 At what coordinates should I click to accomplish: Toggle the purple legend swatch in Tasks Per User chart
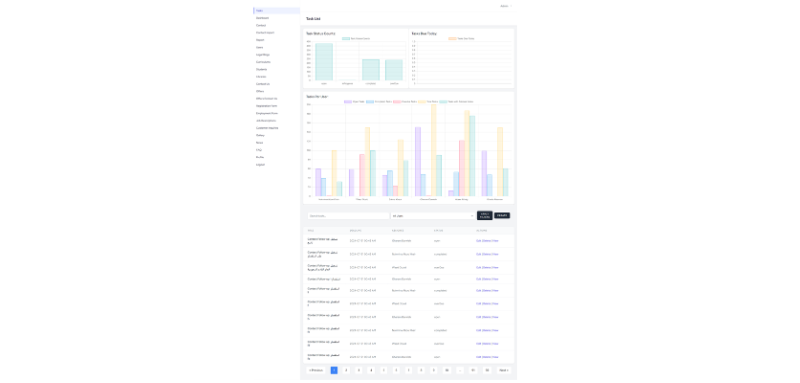(347, 101)
